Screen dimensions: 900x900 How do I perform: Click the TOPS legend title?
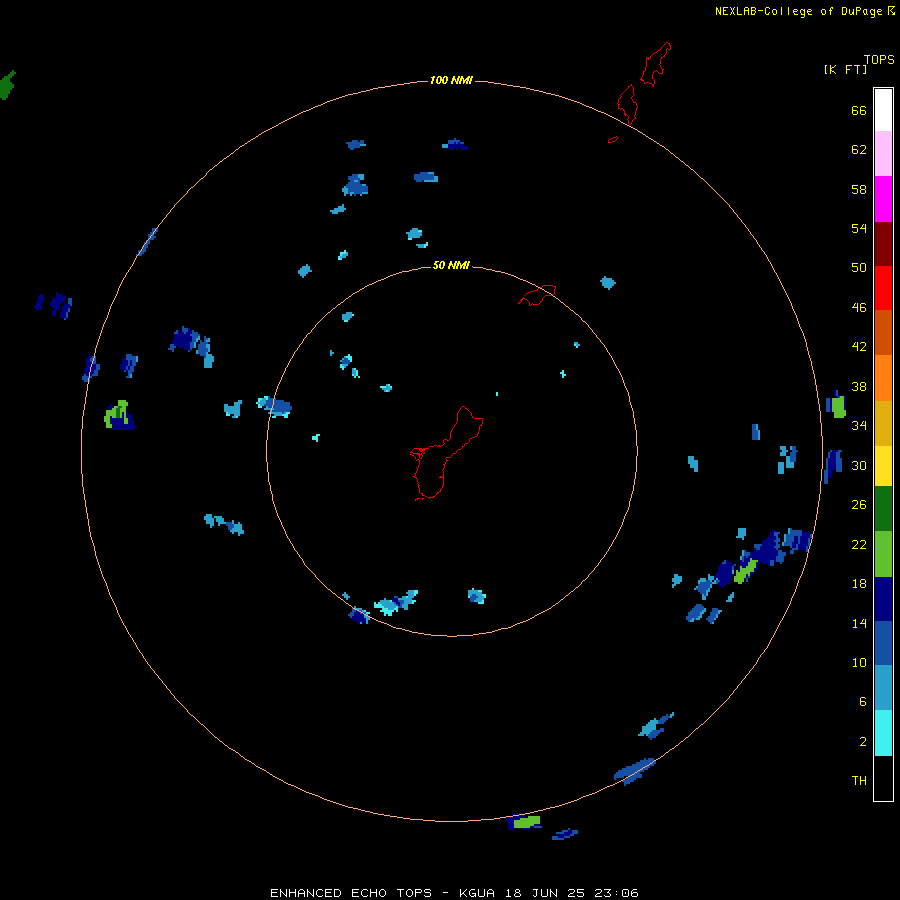pos(879,60)
